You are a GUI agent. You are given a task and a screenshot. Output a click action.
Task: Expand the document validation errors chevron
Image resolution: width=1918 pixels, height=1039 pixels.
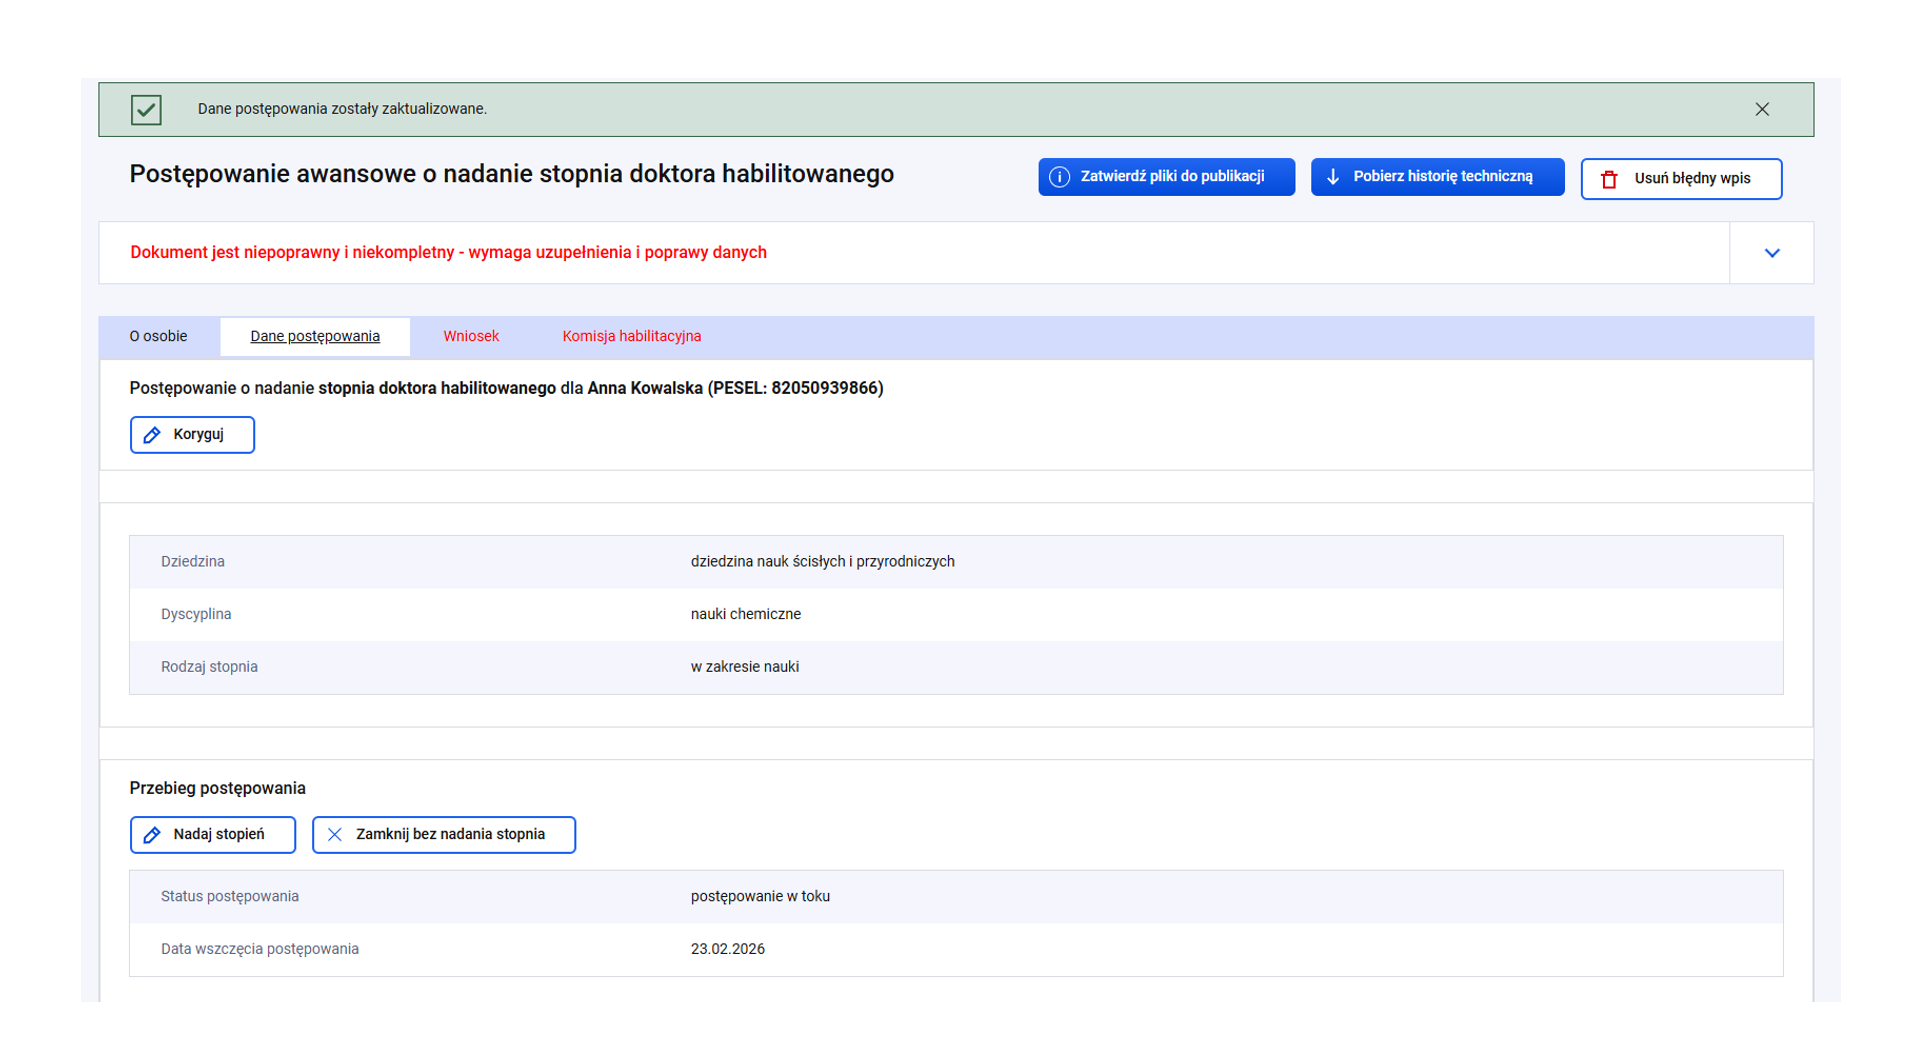[1771, 253]
